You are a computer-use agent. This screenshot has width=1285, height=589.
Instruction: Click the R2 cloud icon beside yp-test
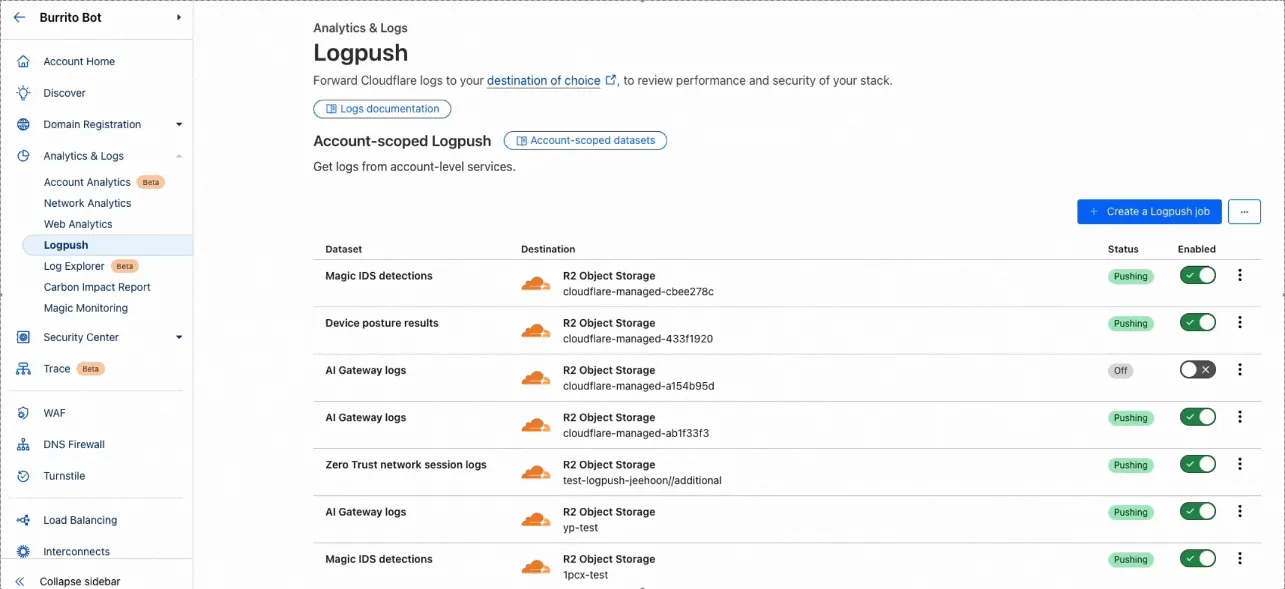536,519
